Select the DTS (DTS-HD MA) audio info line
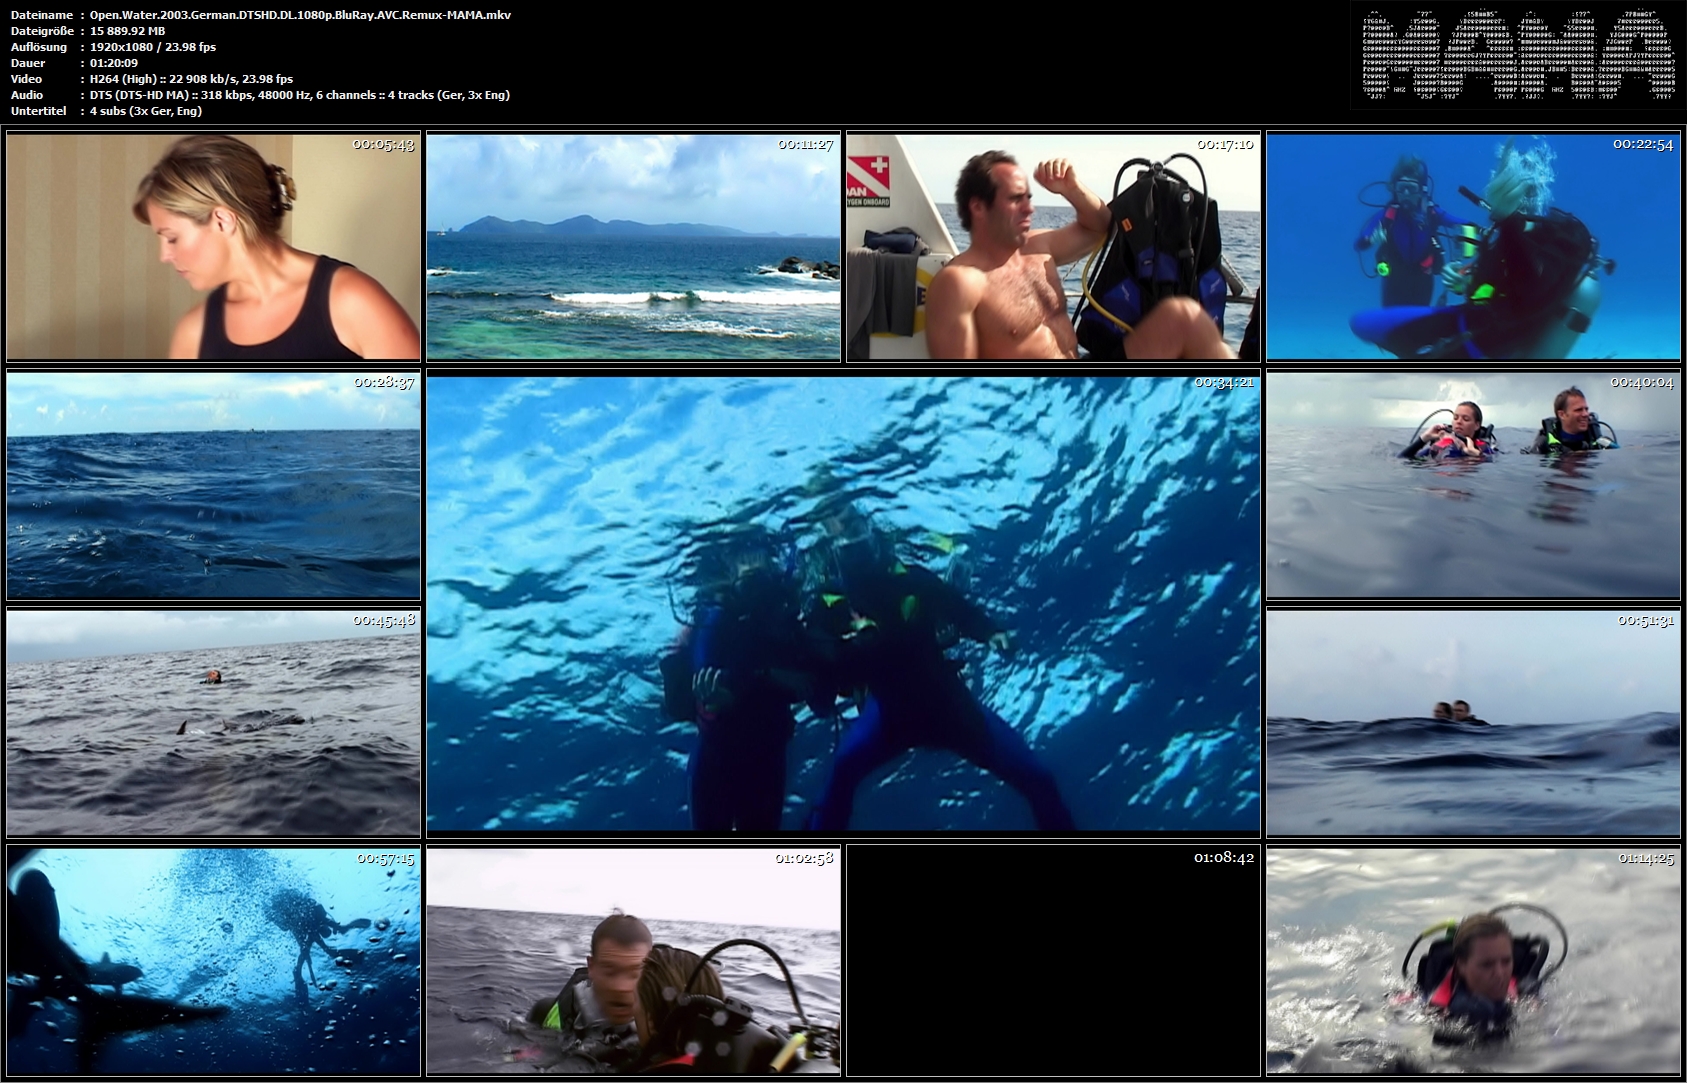The height and width of the screenshot is (1083, 1687). coord(299,95)
